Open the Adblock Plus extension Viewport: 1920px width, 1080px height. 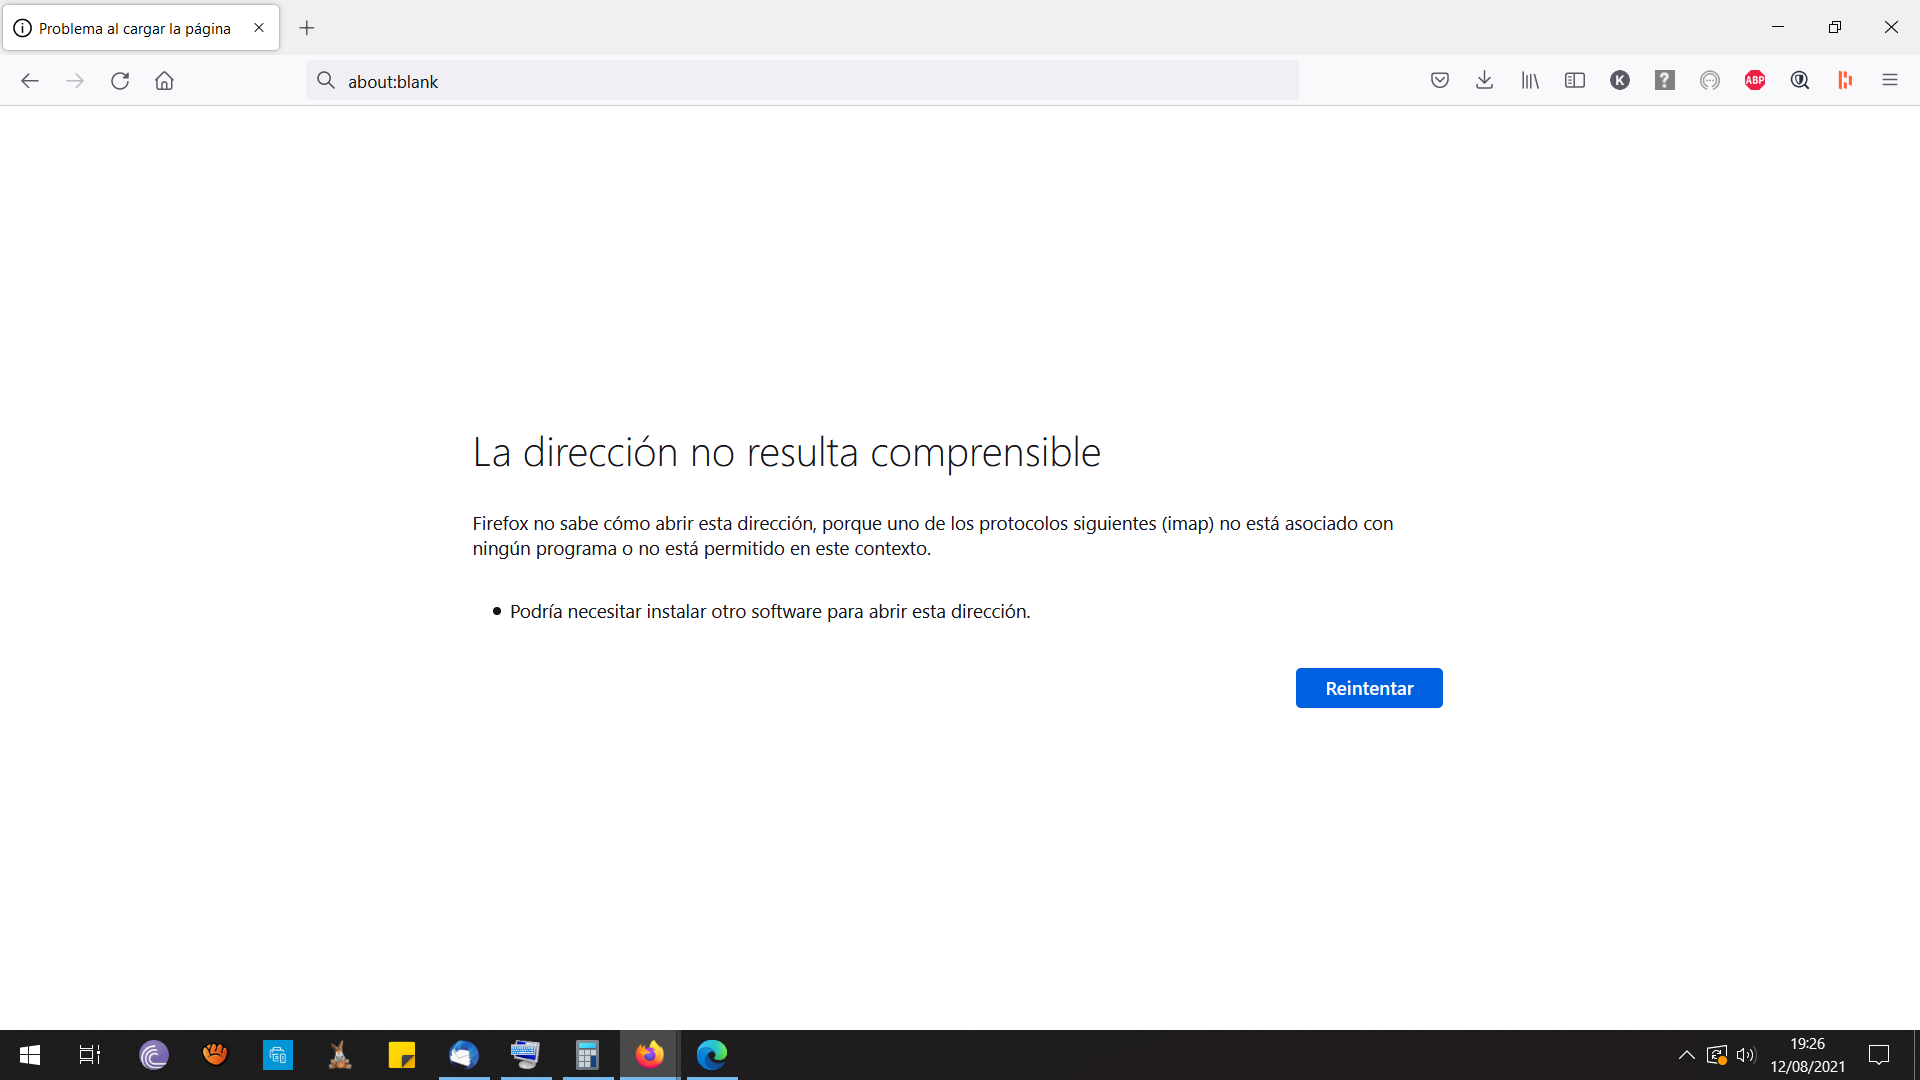click(1755, 81)
